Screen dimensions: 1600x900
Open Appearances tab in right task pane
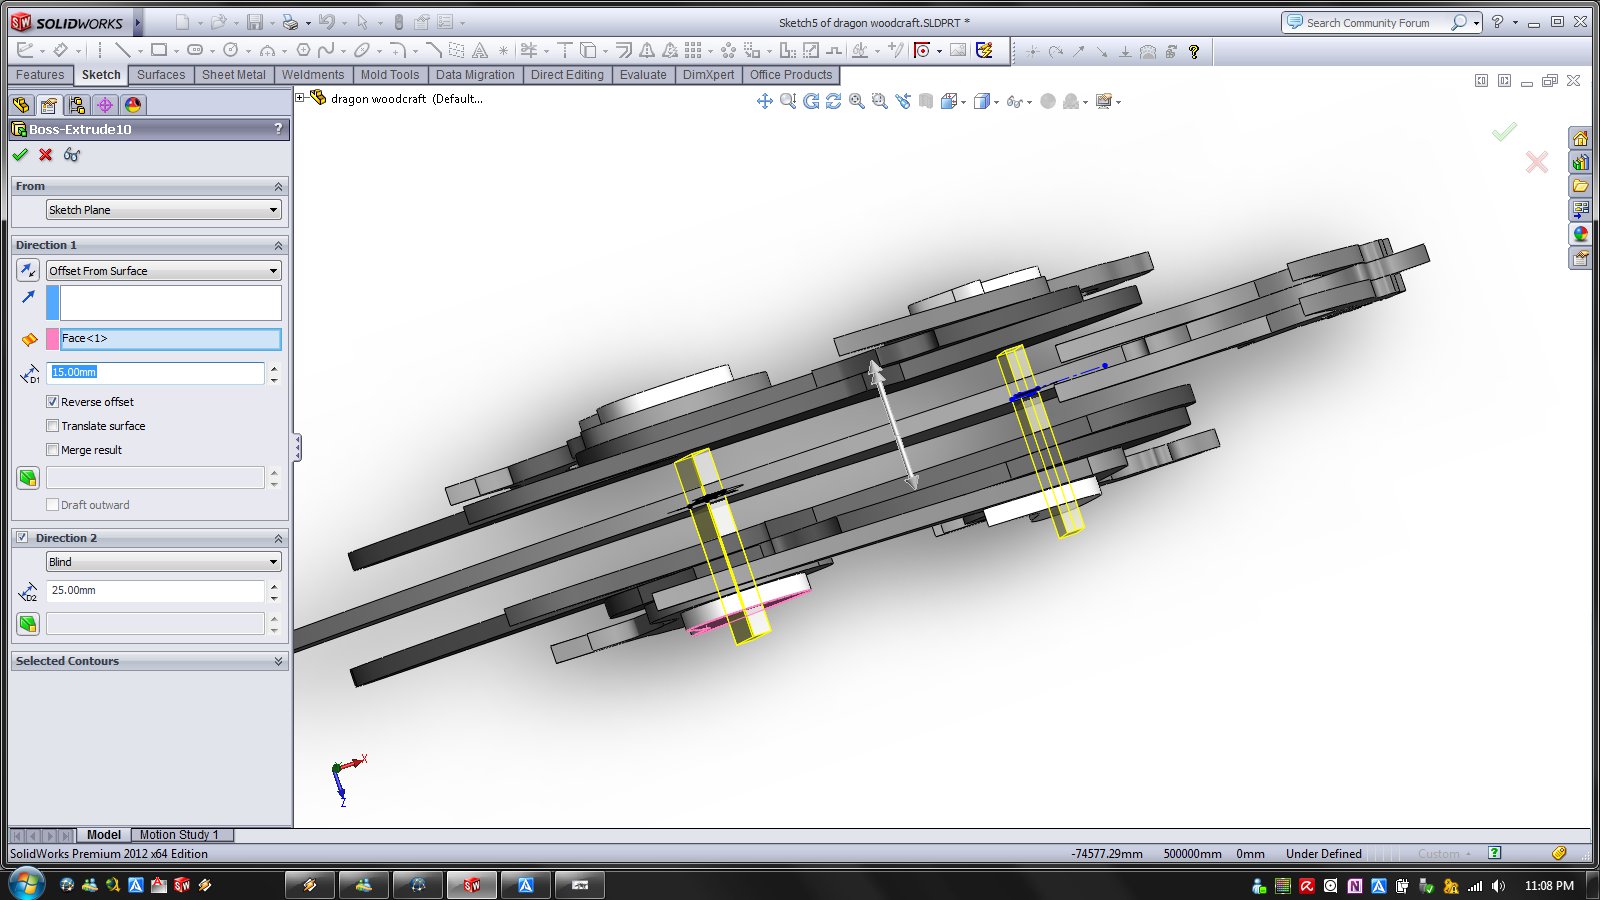point(1580,234)
